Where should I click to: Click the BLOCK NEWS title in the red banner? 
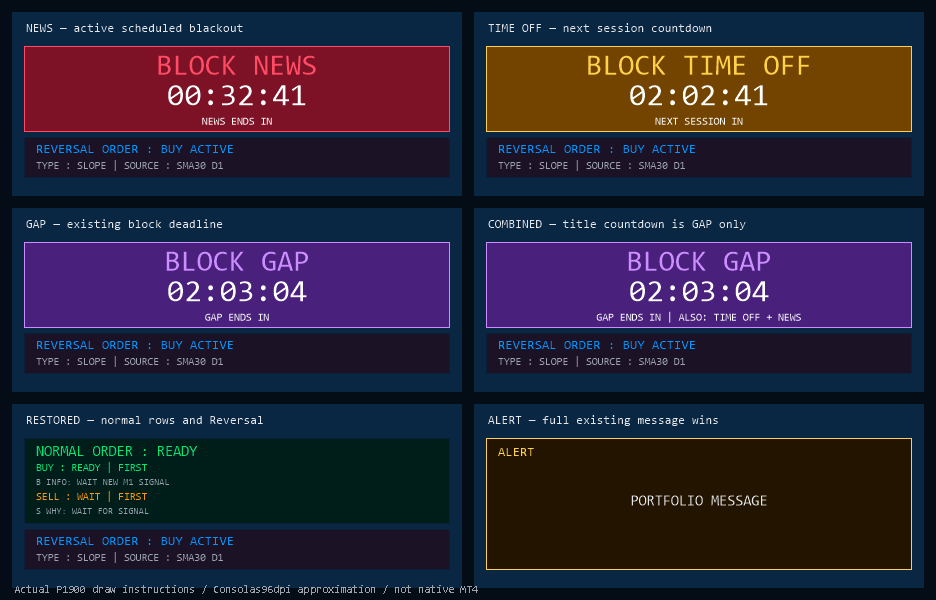coord(236,66)
